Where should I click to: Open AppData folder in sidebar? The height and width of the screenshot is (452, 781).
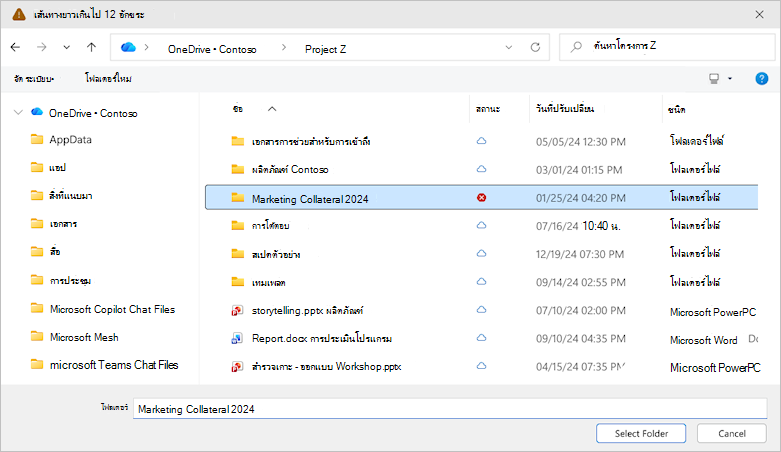[x=70, y=140]
